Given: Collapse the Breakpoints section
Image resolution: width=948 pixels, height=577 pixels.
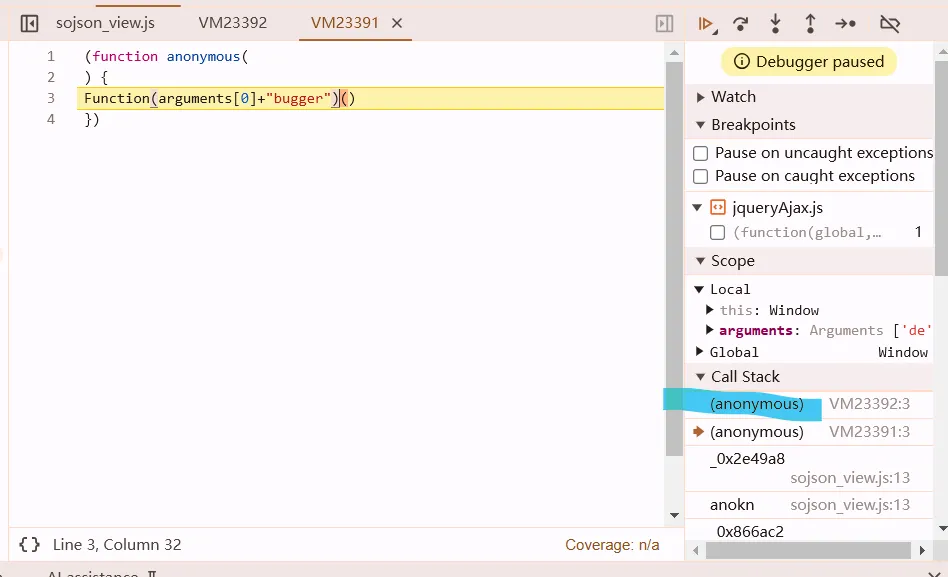Looking at the screenshot, I should click(700, 125).
